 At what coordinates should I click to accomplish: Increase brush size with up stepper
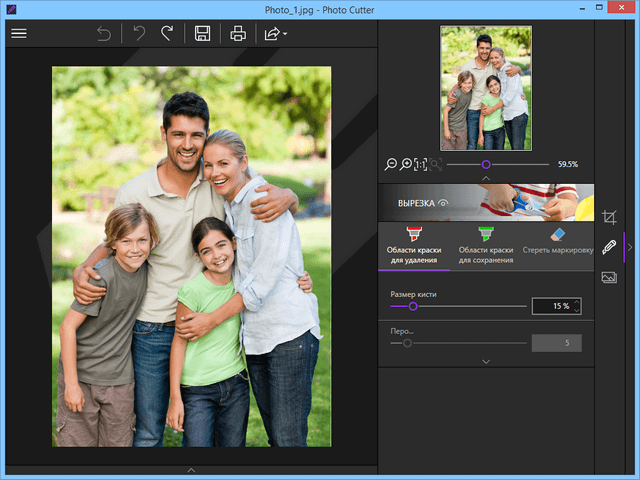pos(576,302)
